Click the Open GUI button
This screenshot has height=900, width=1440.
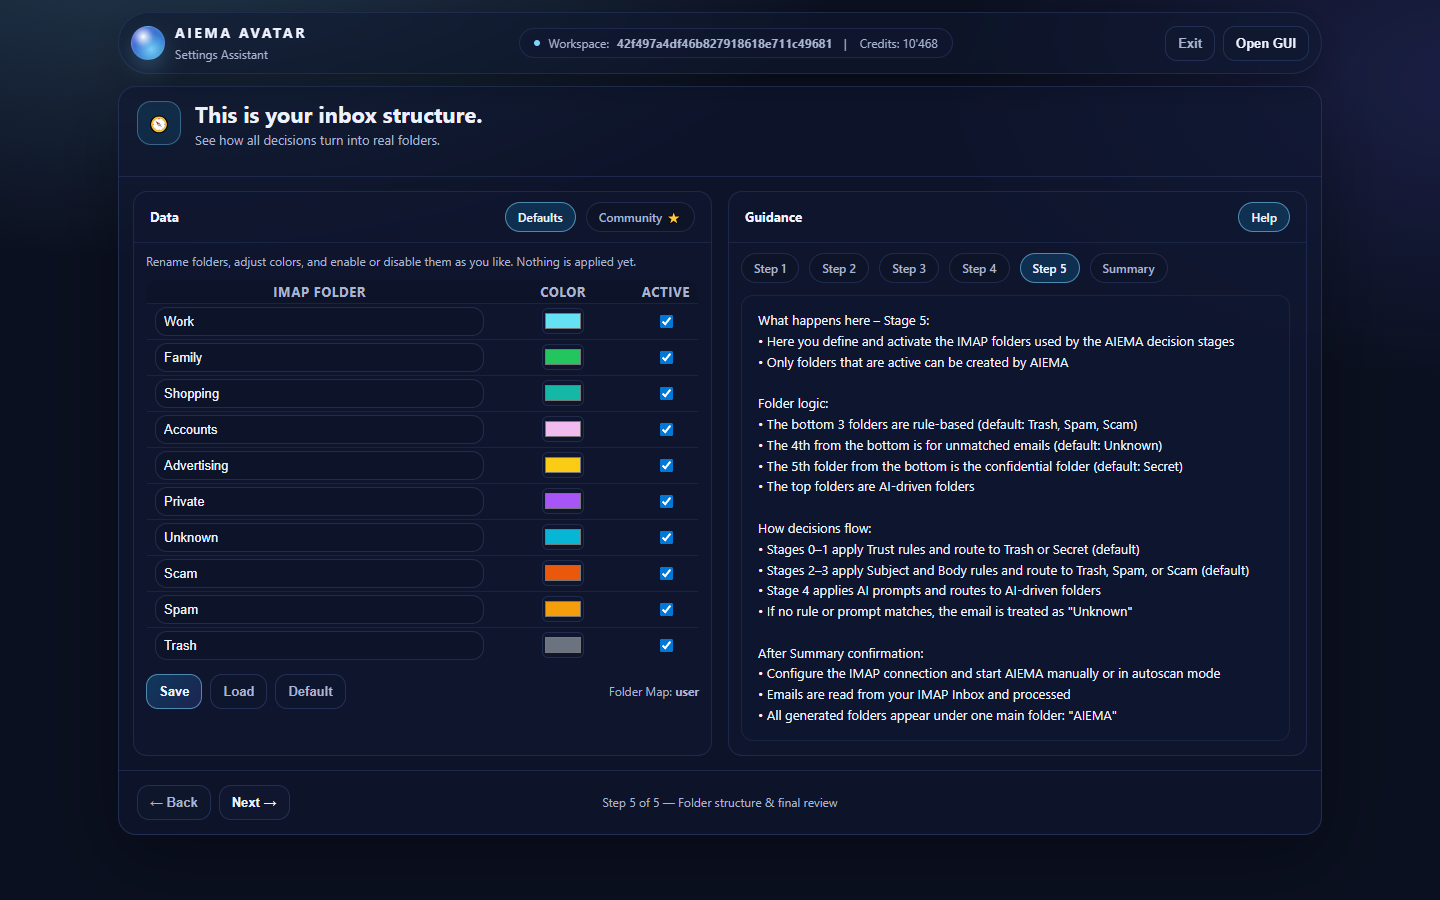1265,44
